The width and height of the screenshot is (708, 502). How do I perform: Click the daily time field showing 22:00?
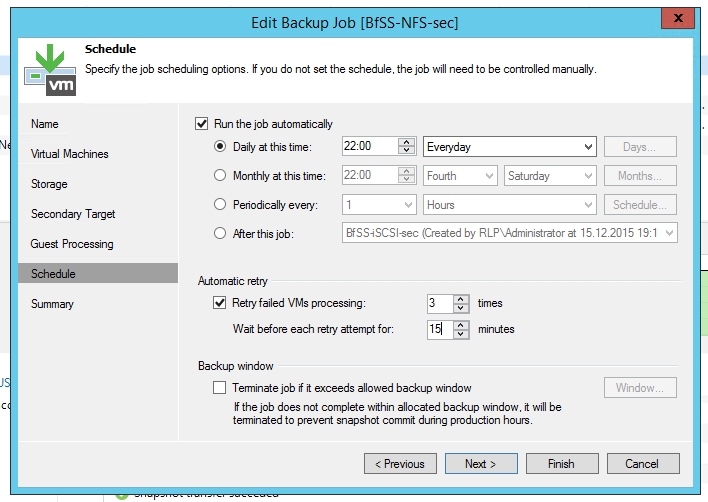click(x=368, y=147)
